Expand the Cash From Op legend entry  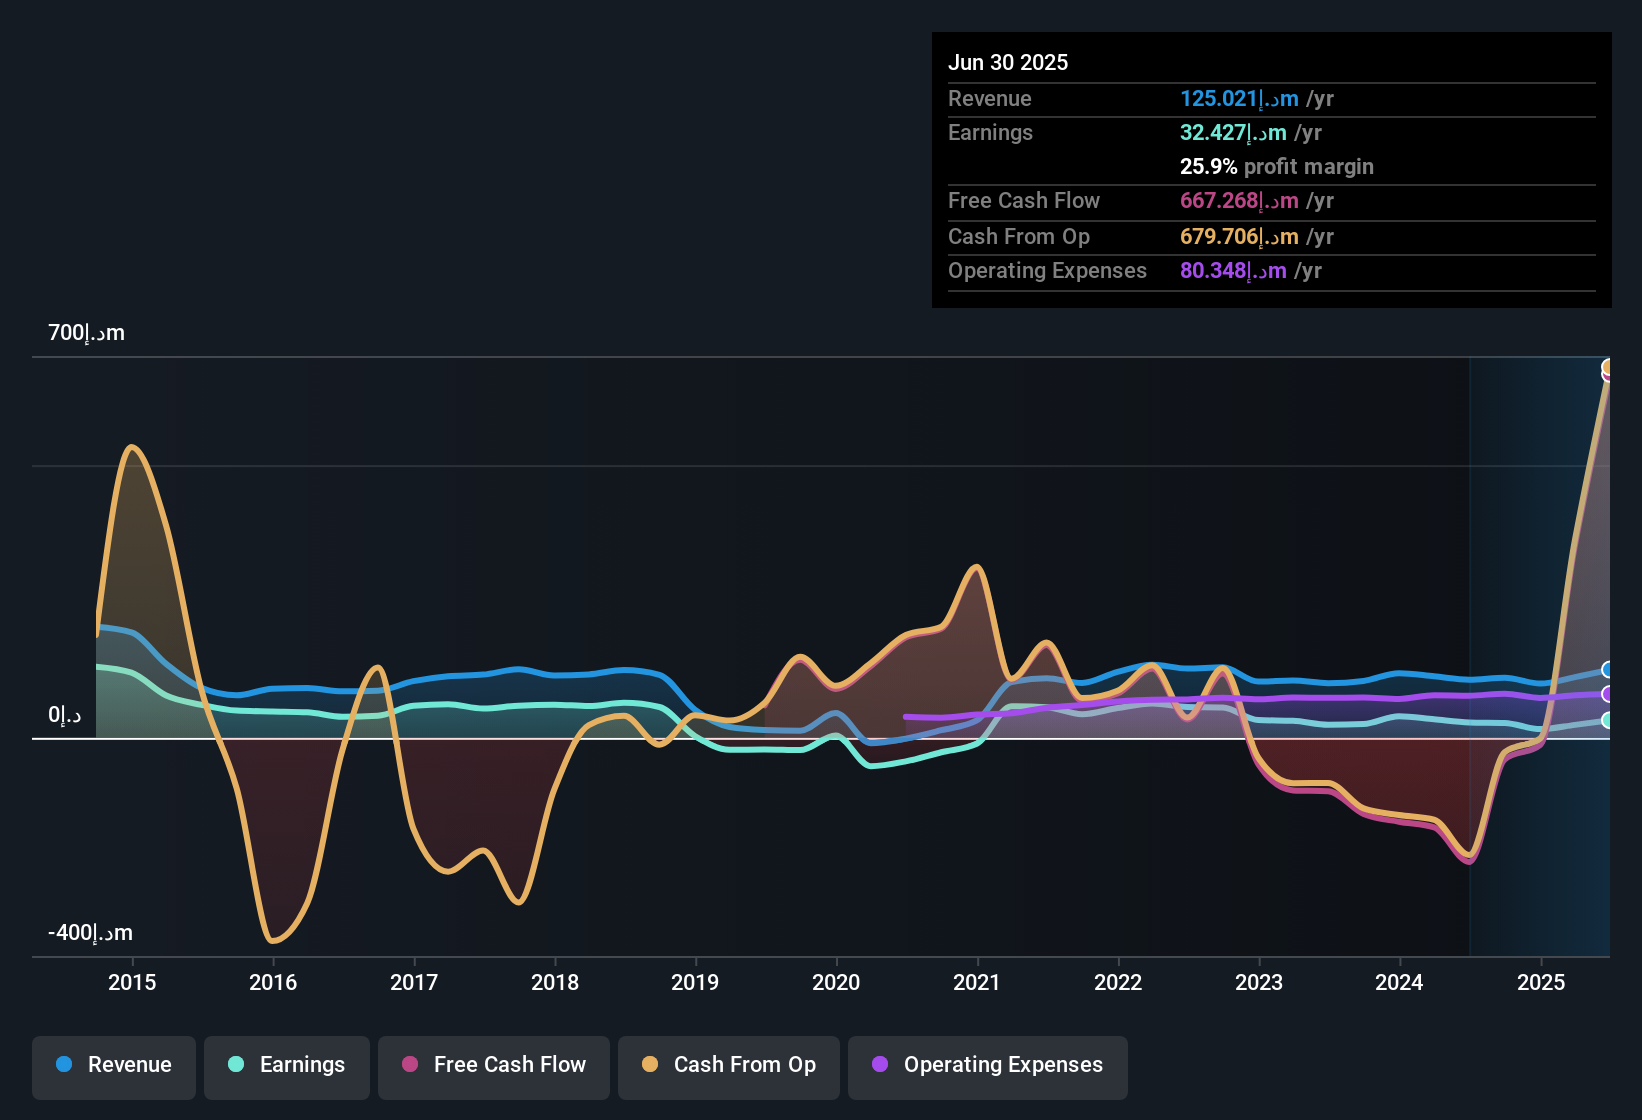[x=728, y=1065]
